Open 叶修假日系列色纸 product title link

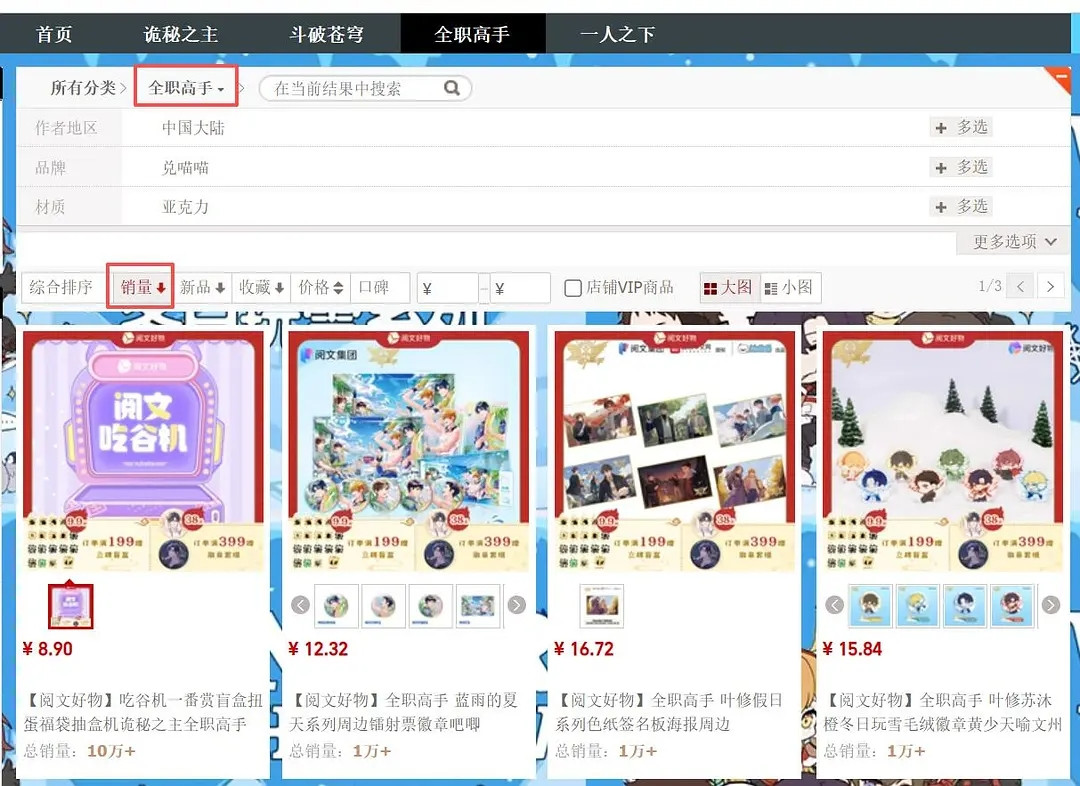[x=669, y=712]
